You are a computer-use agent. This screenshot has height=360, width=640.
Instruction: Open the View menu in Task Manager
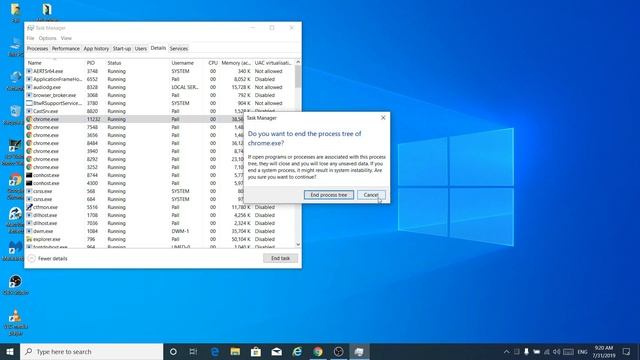coord(66,38)
